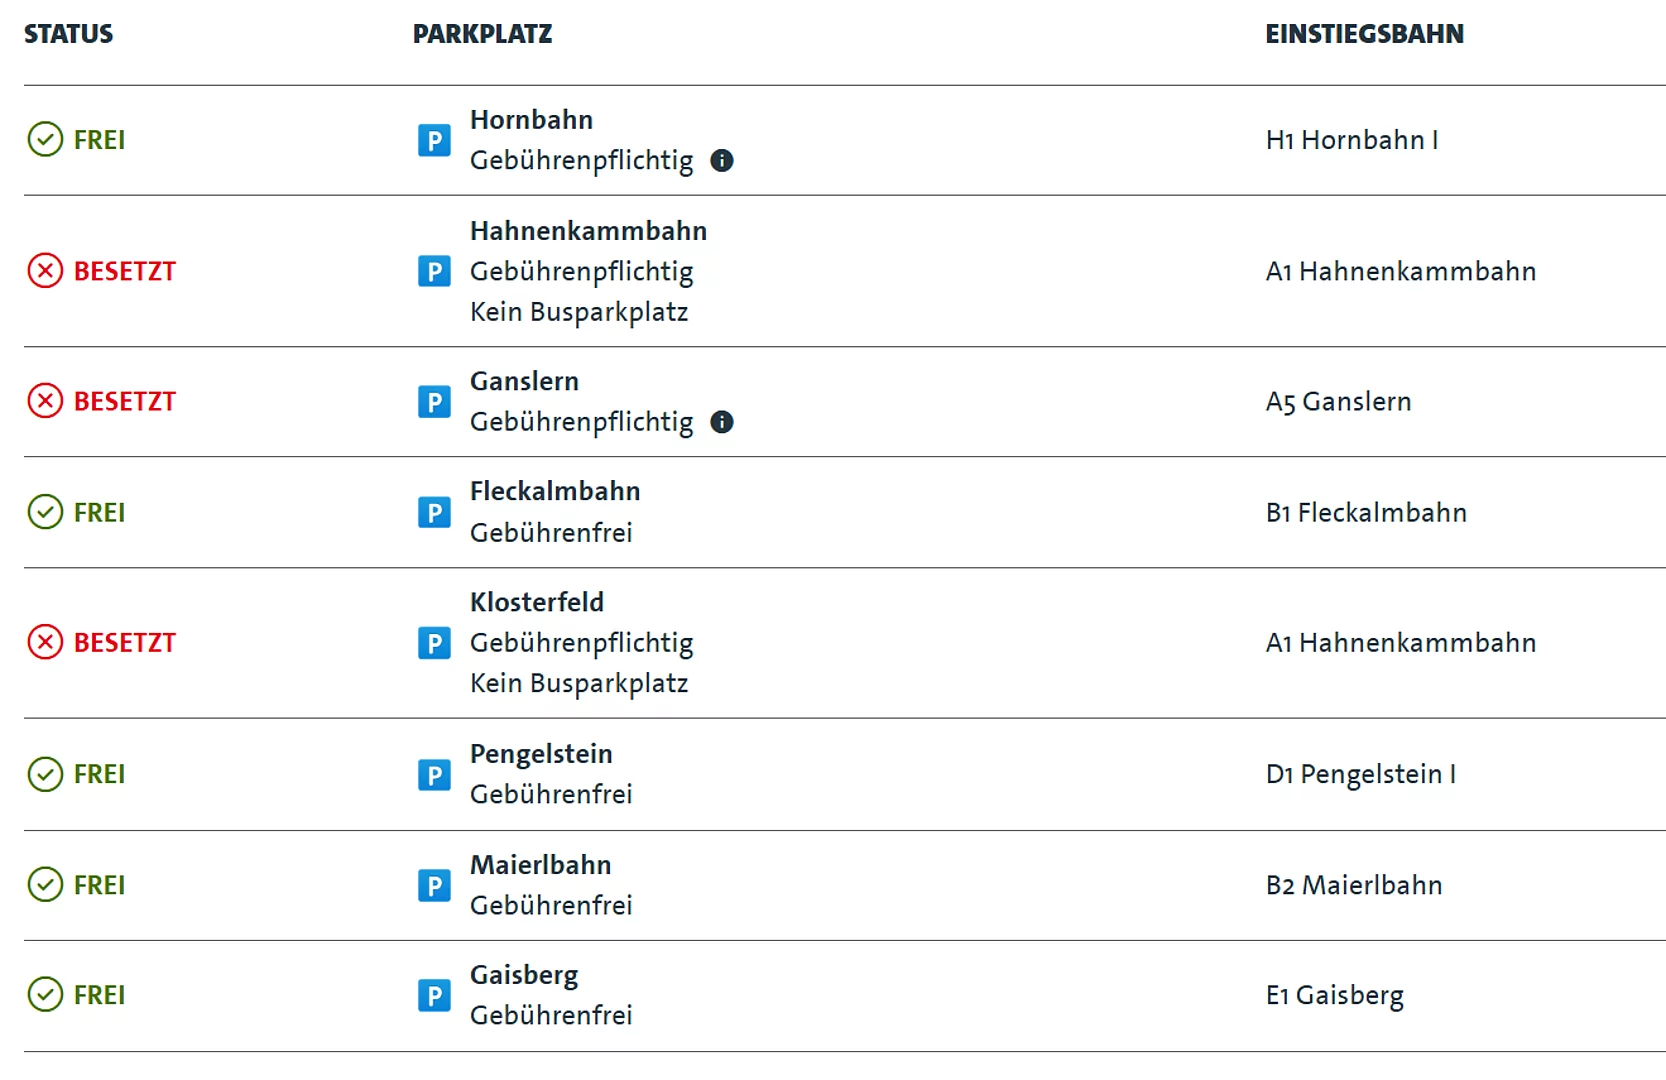Open the info icon beside Hornbahn Gebührenpflichtig

[722, 161]
